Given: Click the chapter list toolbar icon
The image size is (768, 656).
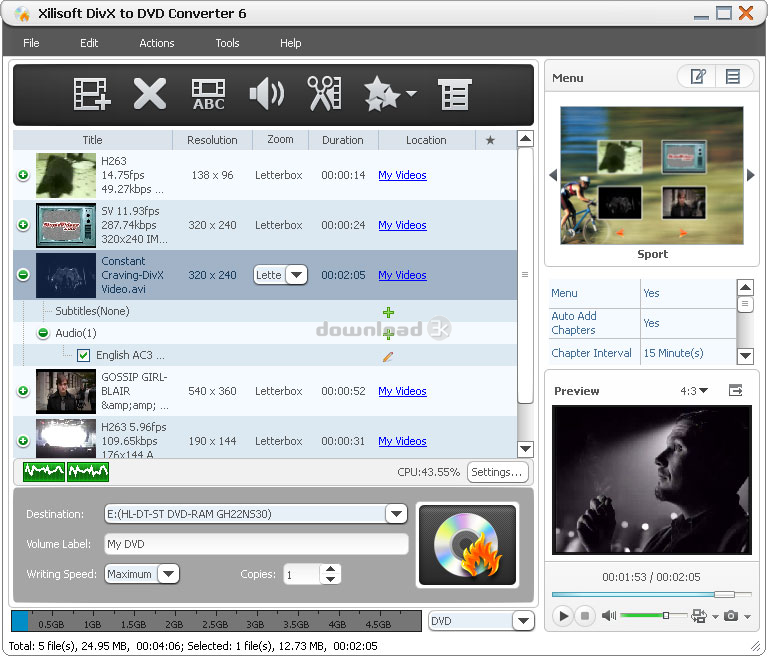Looking at the screenshot, I should [455, 94].
